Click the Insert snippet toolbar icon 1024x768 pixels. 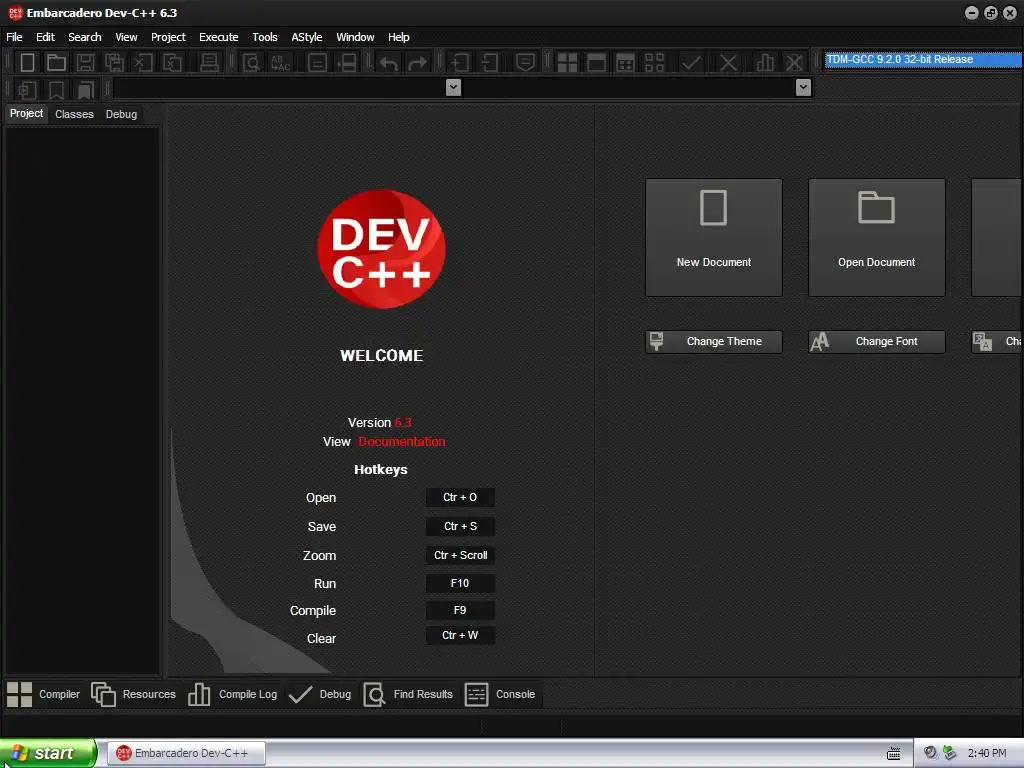(27, 89)
